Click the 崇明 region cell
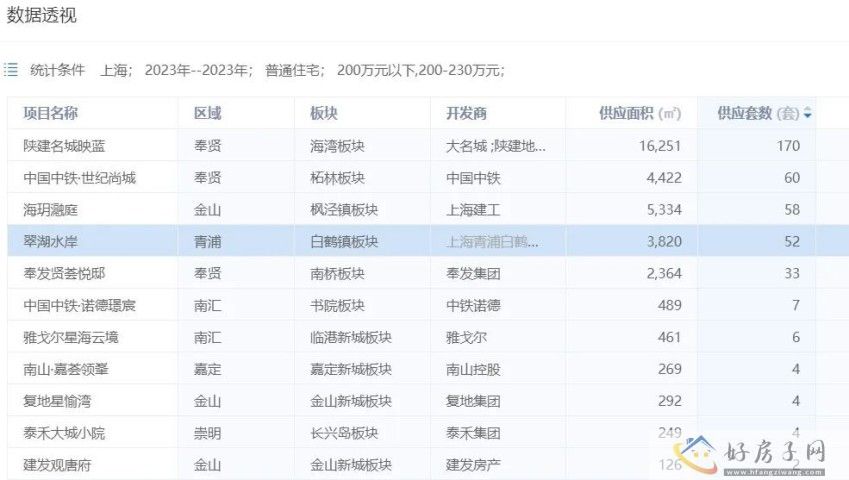 (x=207, y=433)
